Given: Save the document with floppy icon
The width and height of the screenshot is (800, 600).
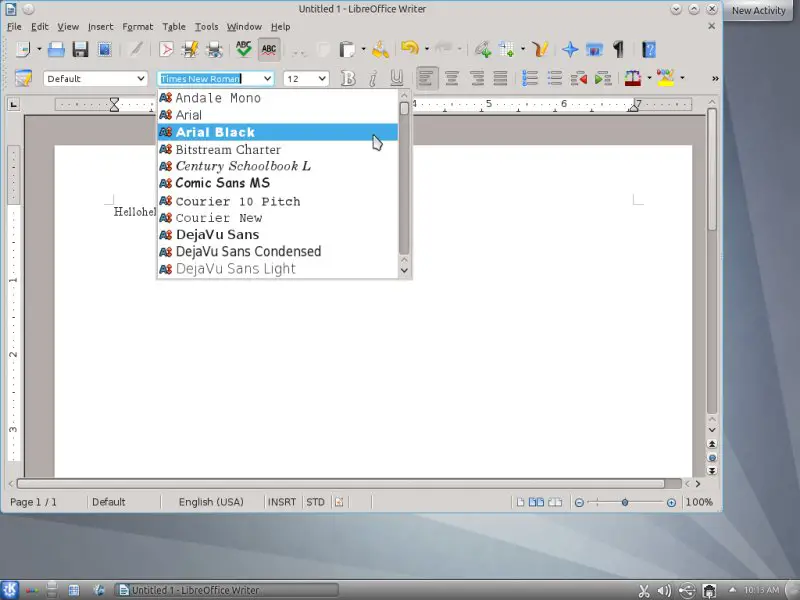Looking at the screenshot, I should tap(80, 49).
